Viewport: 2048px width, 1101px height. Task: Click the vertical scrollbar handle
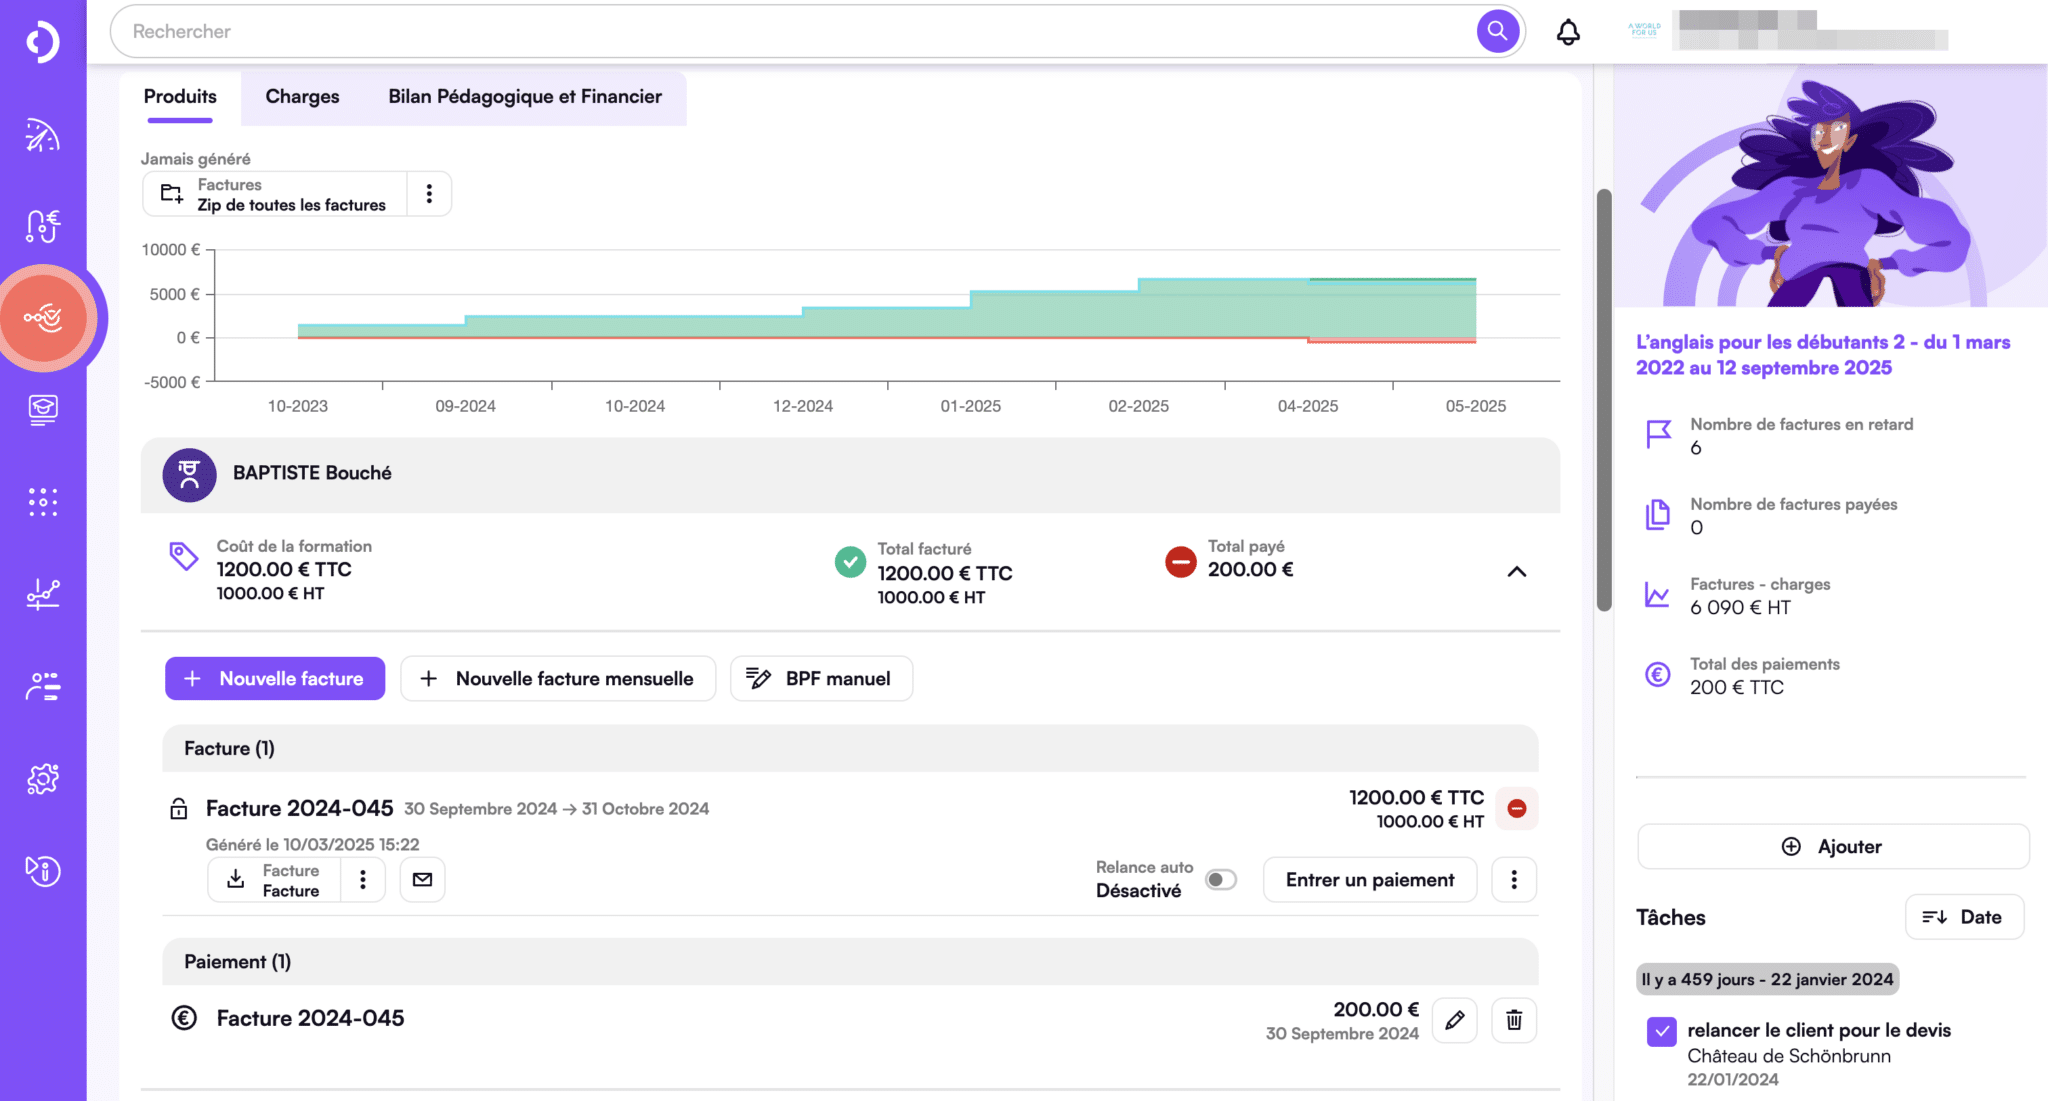1604,400
